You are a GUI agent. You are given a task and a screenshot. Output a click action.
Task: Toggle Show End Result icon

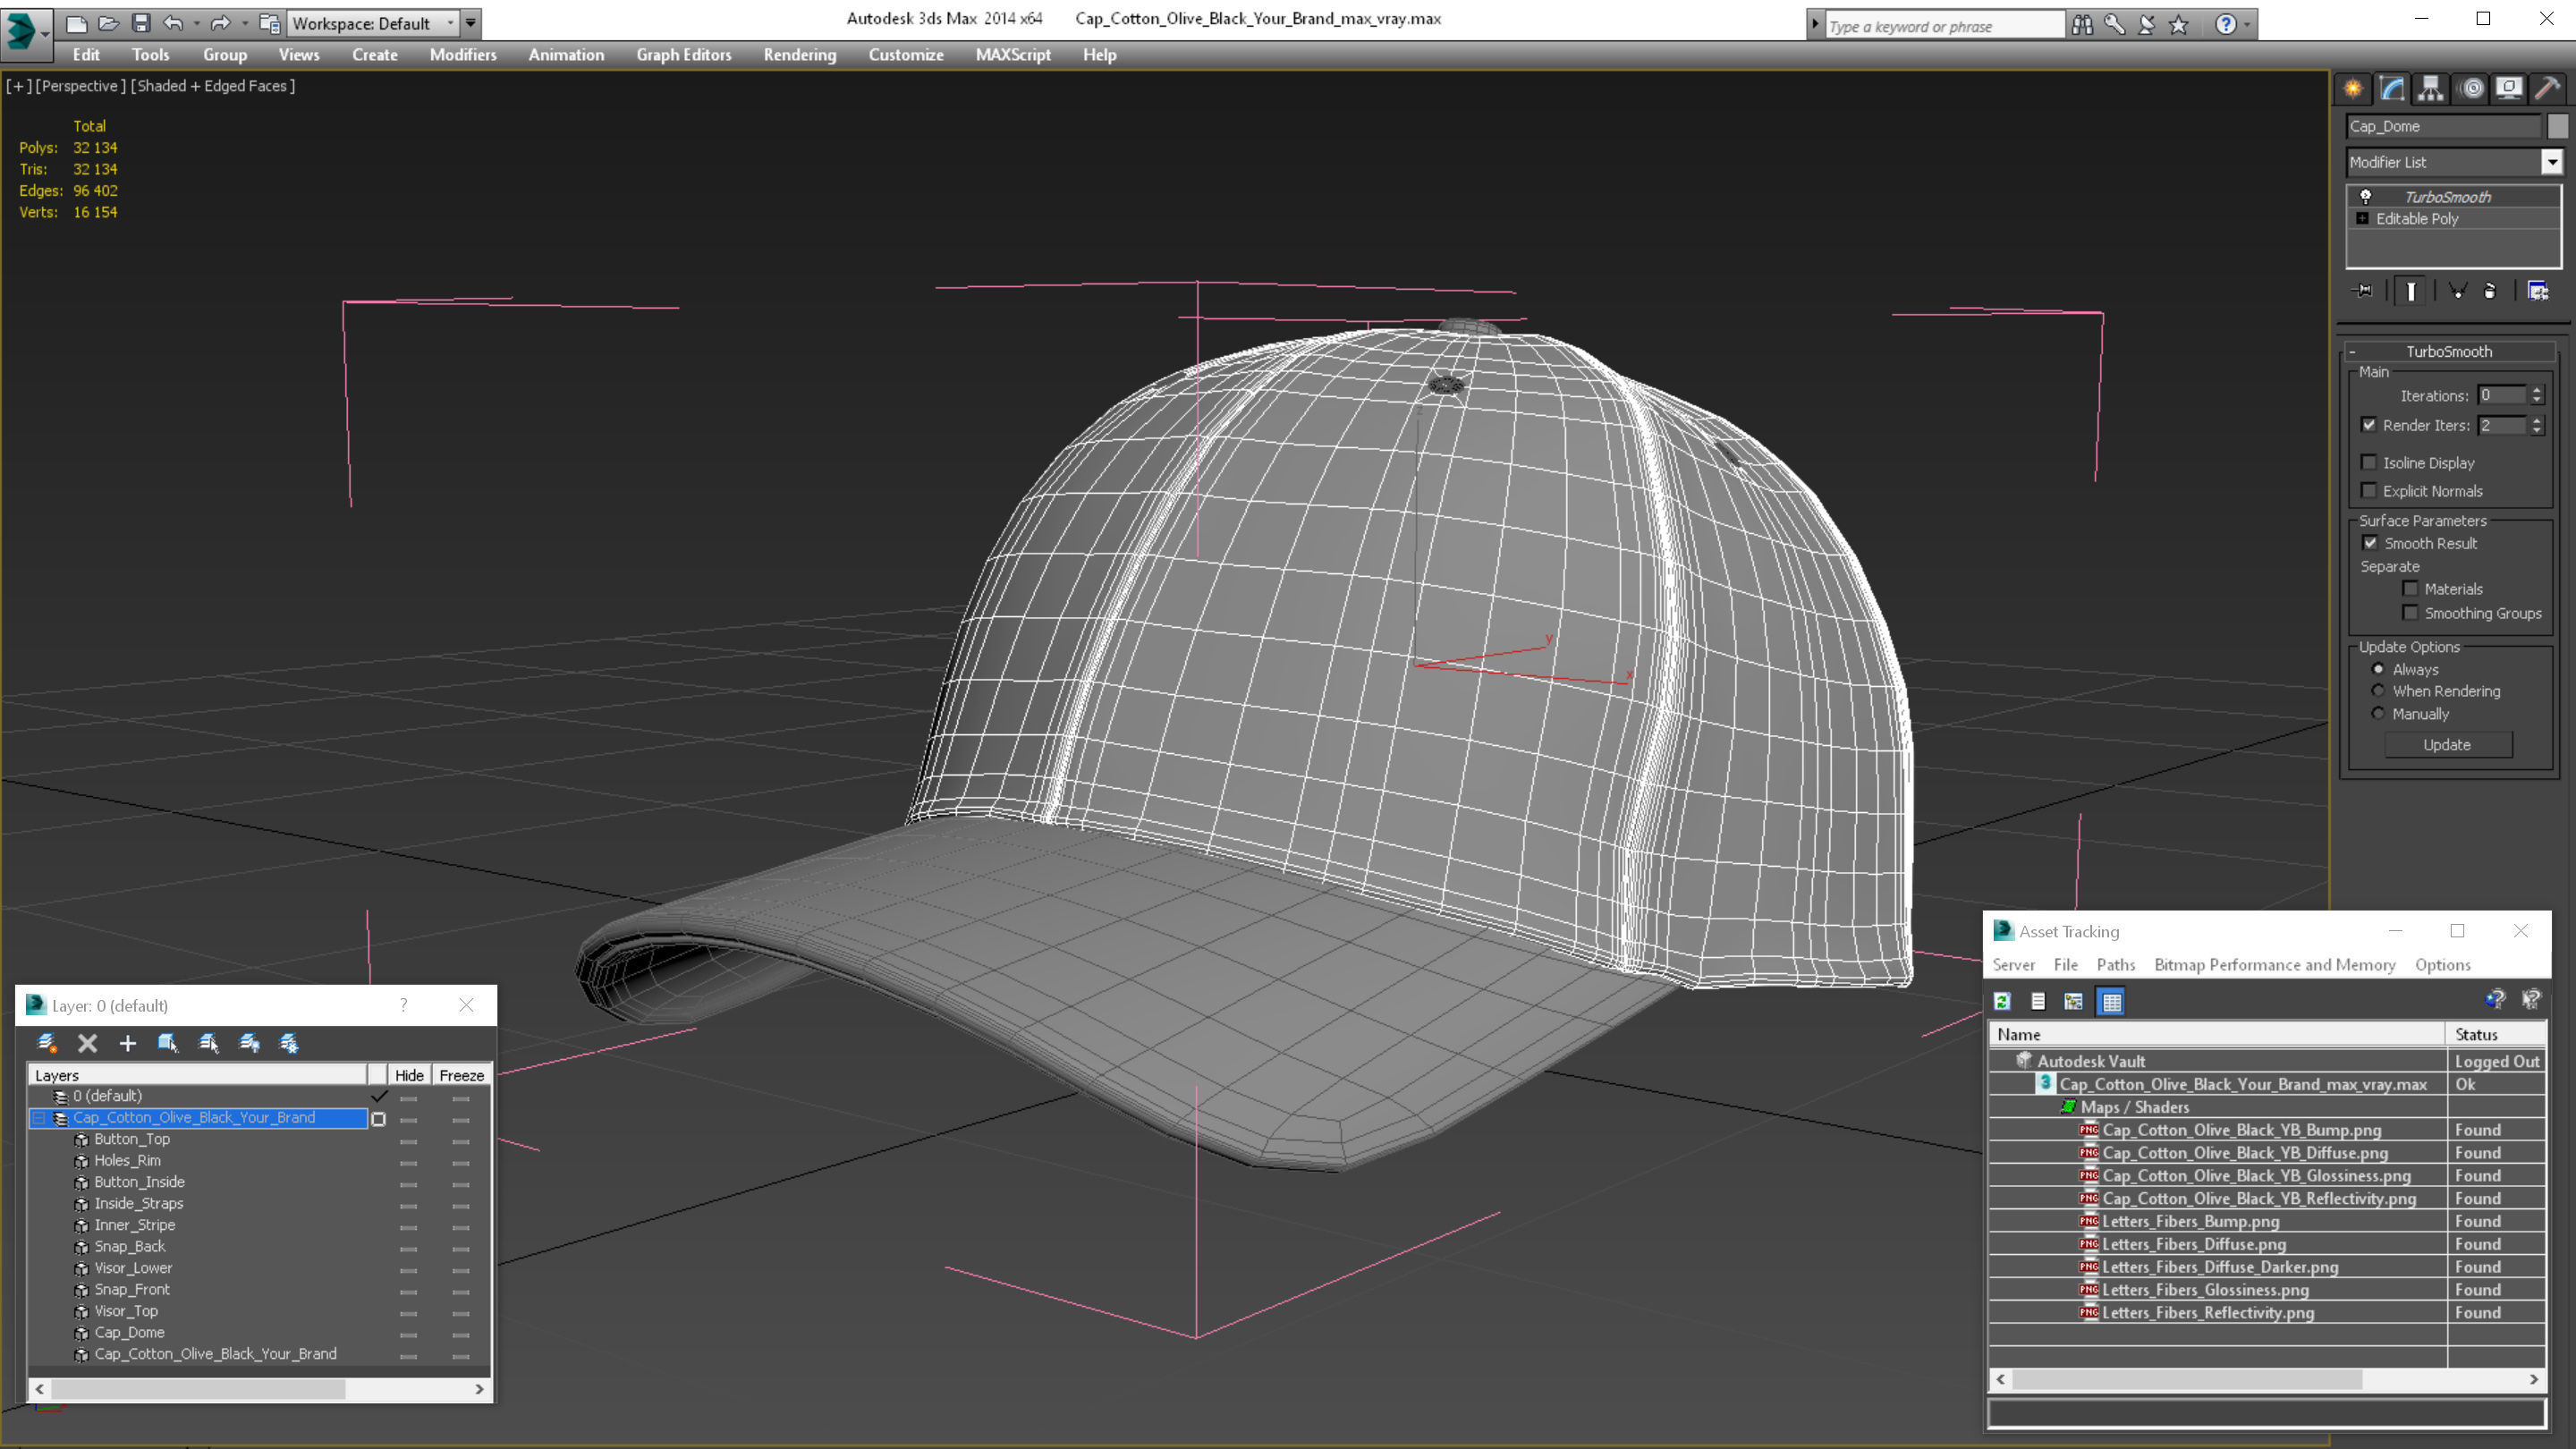[x=2411, y=291]
